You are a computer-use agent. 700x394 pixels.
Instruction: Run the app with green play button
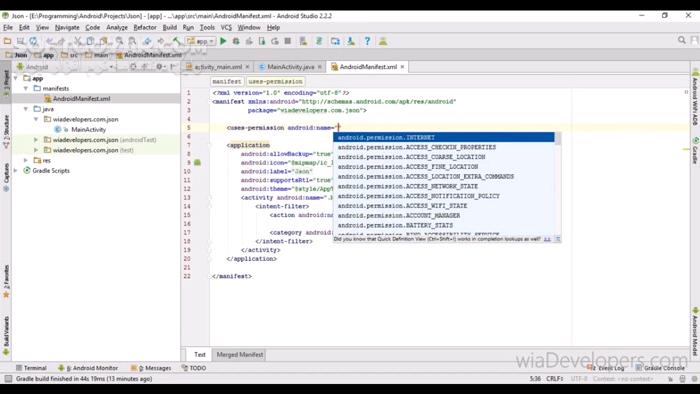click(x=223, y=41)
